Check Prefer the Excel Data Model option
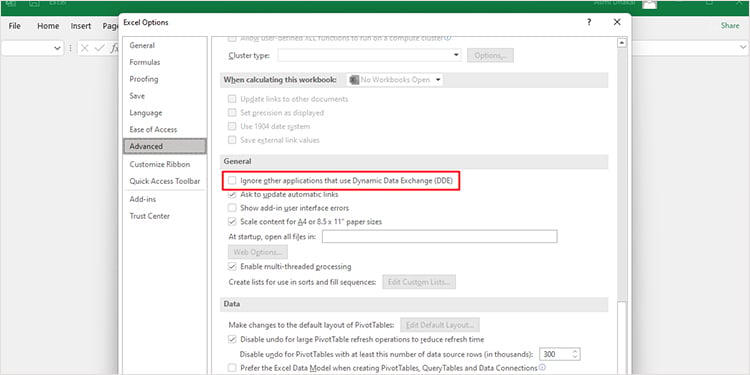Screen dimensions: 750x375 pyautogui.click(x=232, y=368)
